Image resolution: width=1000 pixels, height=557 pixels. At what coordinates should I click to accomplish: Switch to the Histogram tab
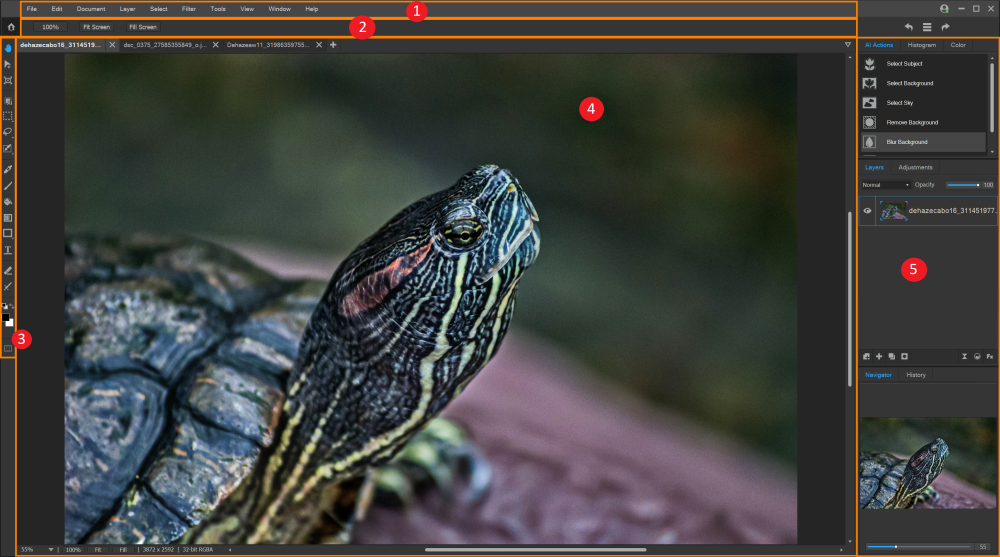[x=922, y=45]
